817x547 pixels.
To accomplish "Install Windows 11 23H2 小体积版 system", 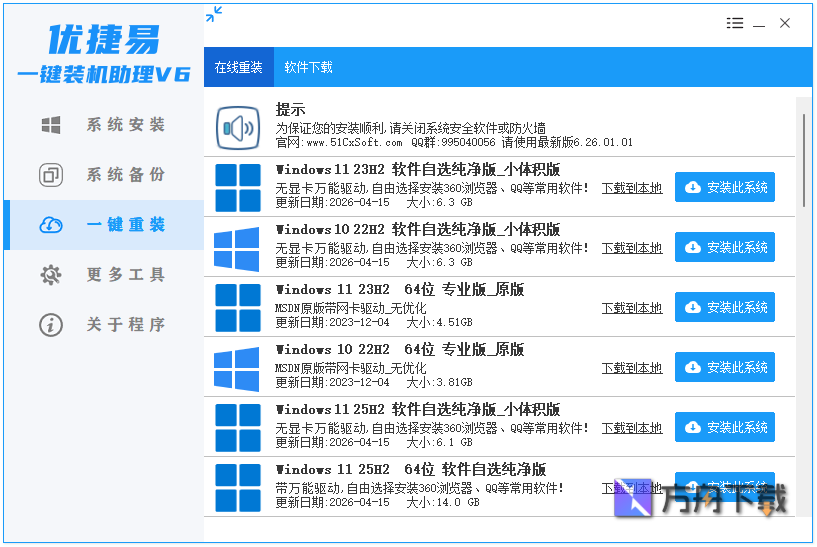I will click(x=725, y=187).
